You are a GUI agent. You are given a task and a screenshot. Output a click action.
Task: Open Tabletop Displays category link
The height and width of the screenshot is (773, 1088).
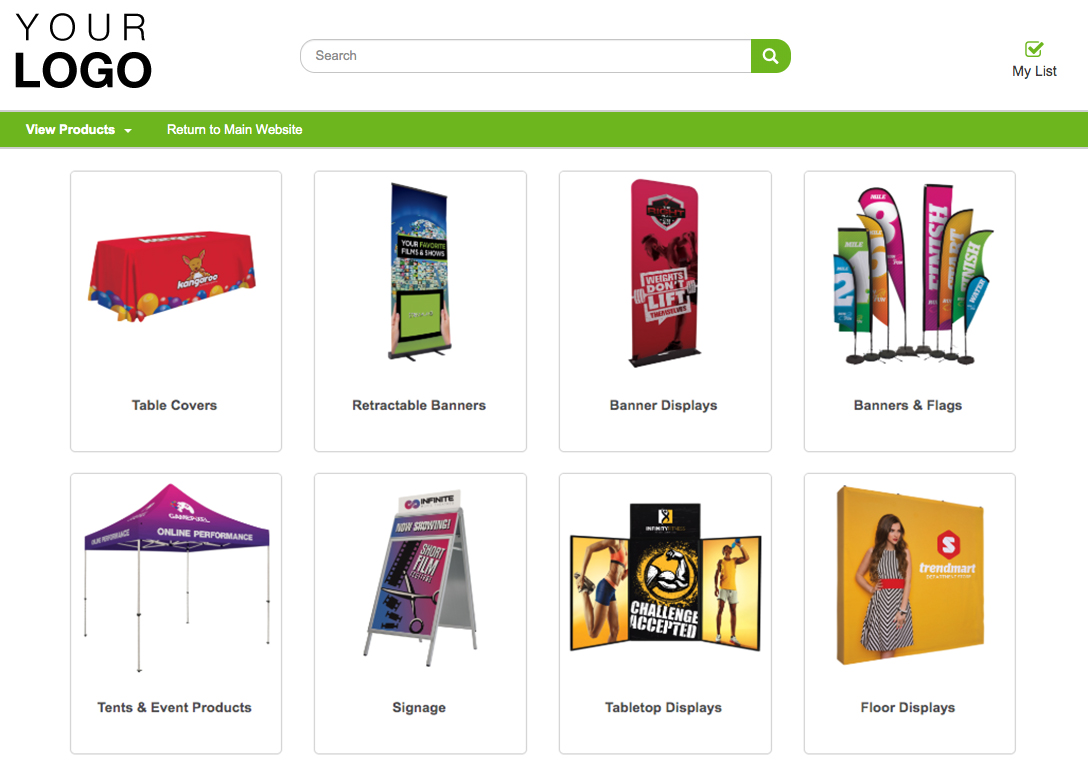click(663, 708)
